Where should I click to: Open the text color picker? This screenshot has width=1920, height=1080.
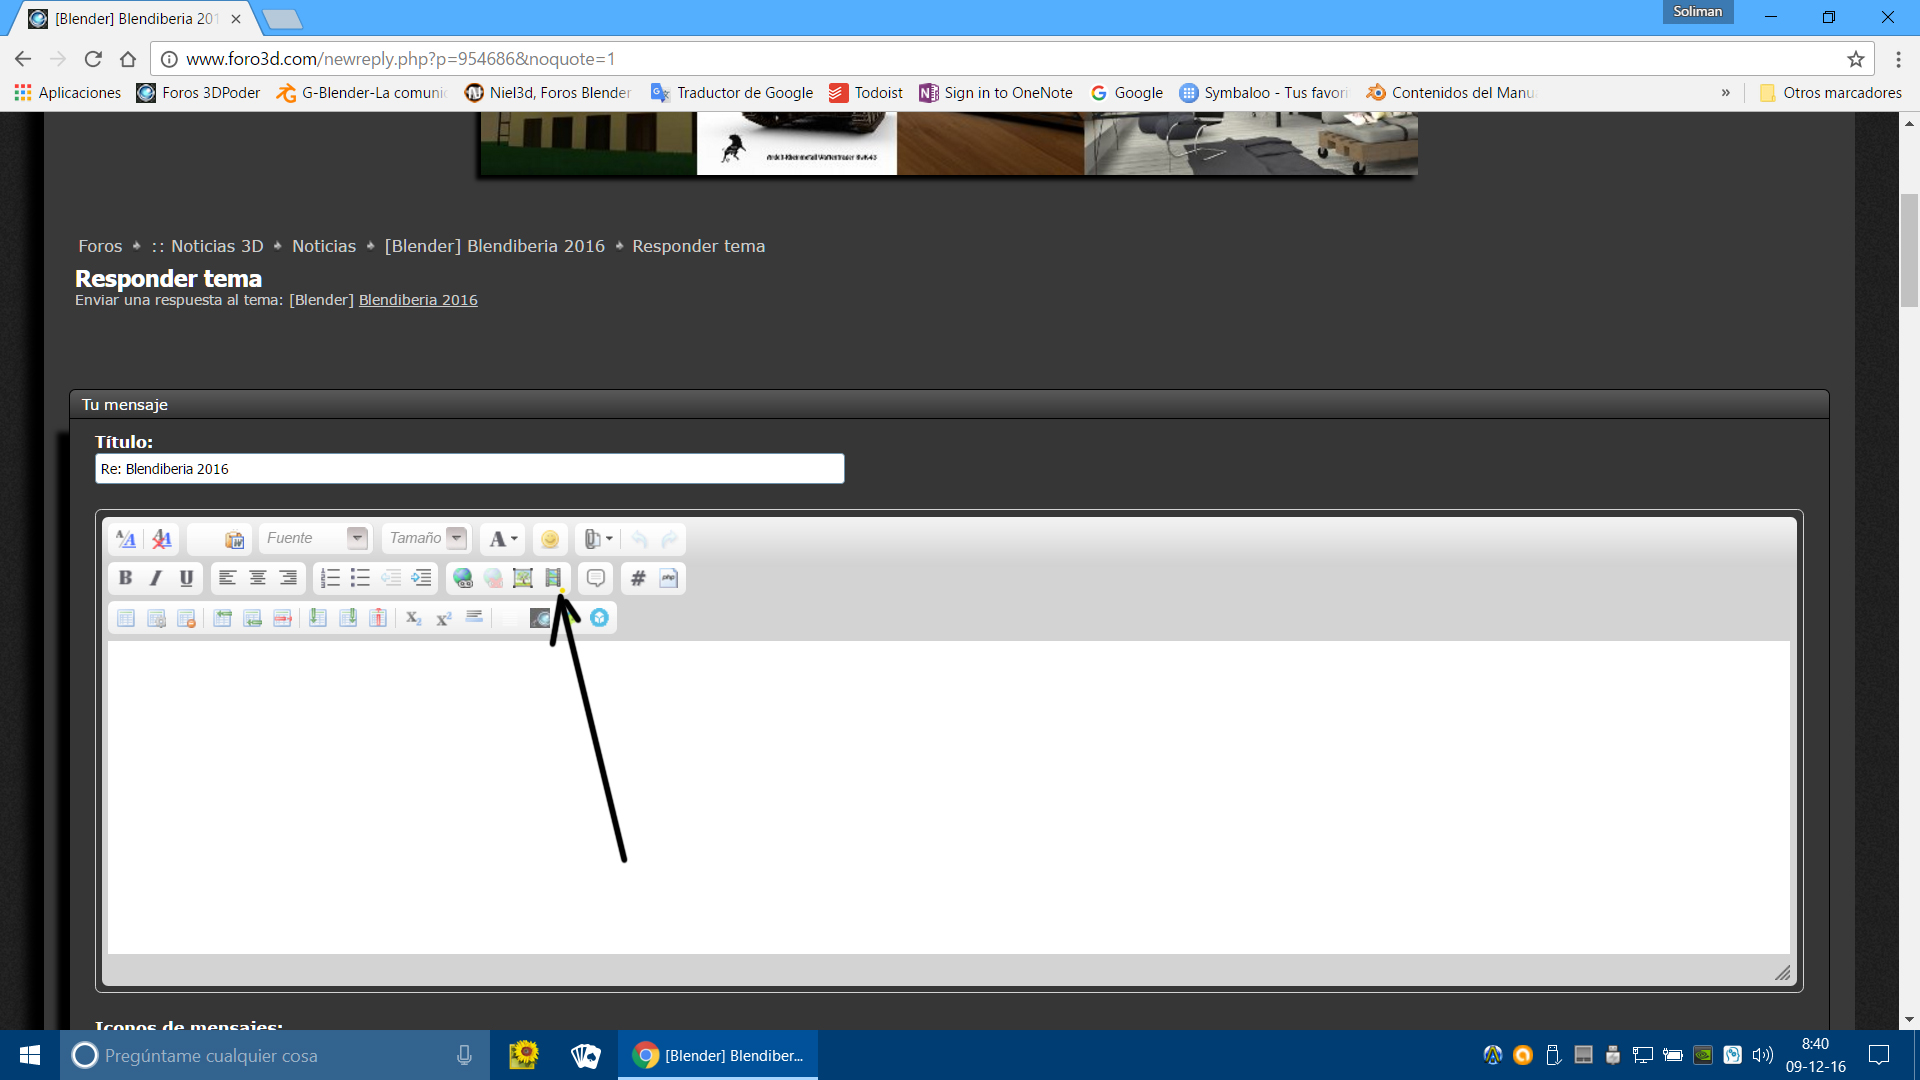[503, 539]
